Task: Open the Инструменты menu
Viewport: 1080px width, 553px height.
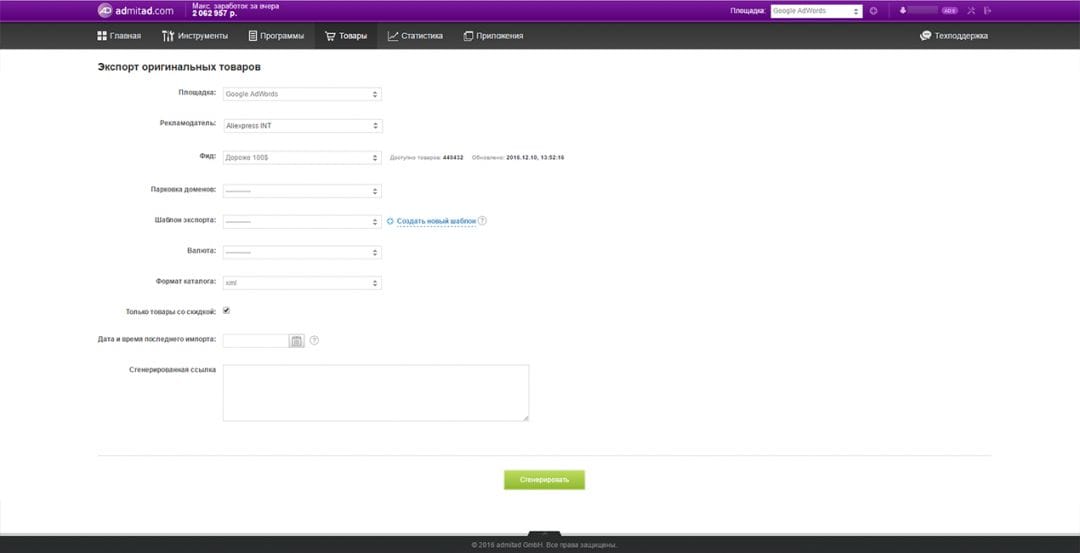Action: [195, 36]
